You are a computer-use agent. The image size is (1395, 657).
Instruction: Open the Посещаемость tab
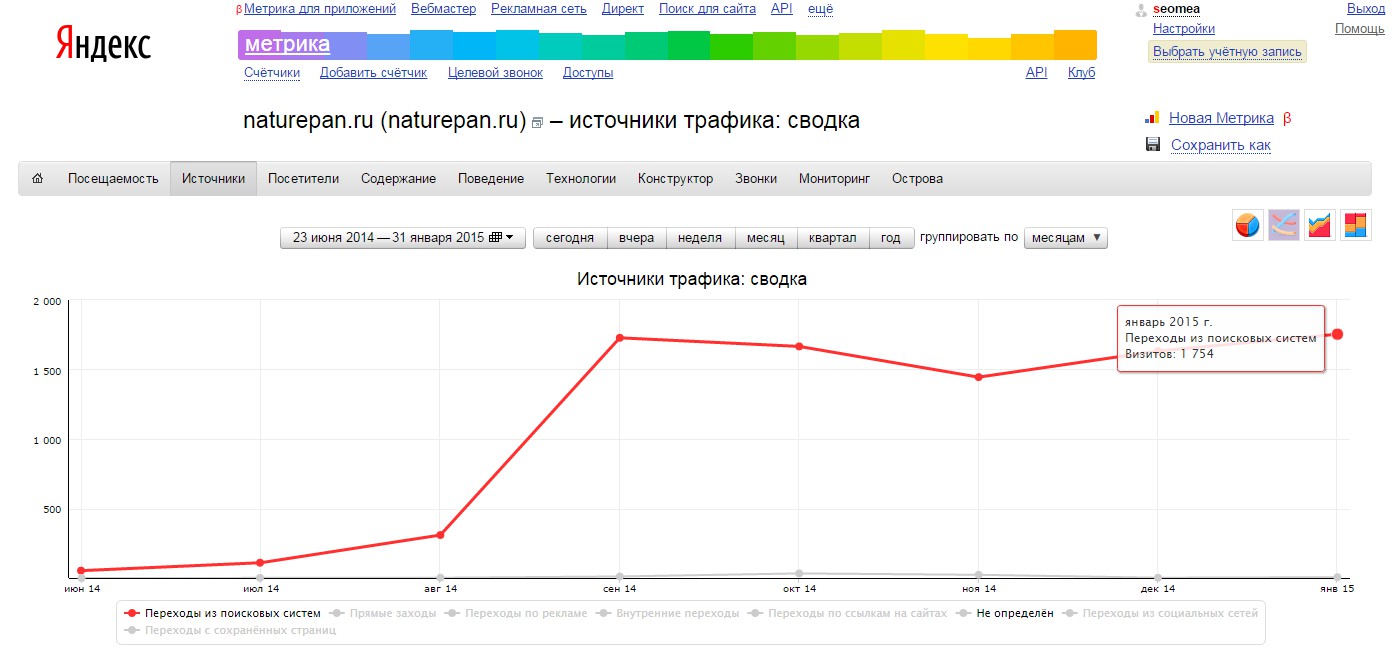pos(113,179)
